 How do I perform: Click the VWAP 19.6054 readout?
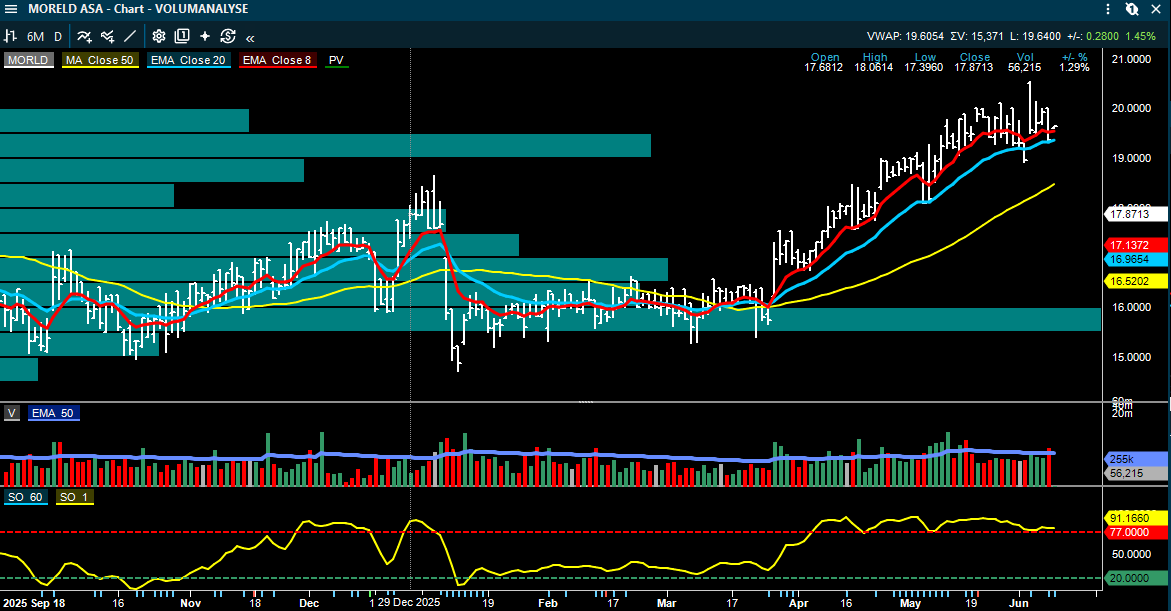(905, 37)
